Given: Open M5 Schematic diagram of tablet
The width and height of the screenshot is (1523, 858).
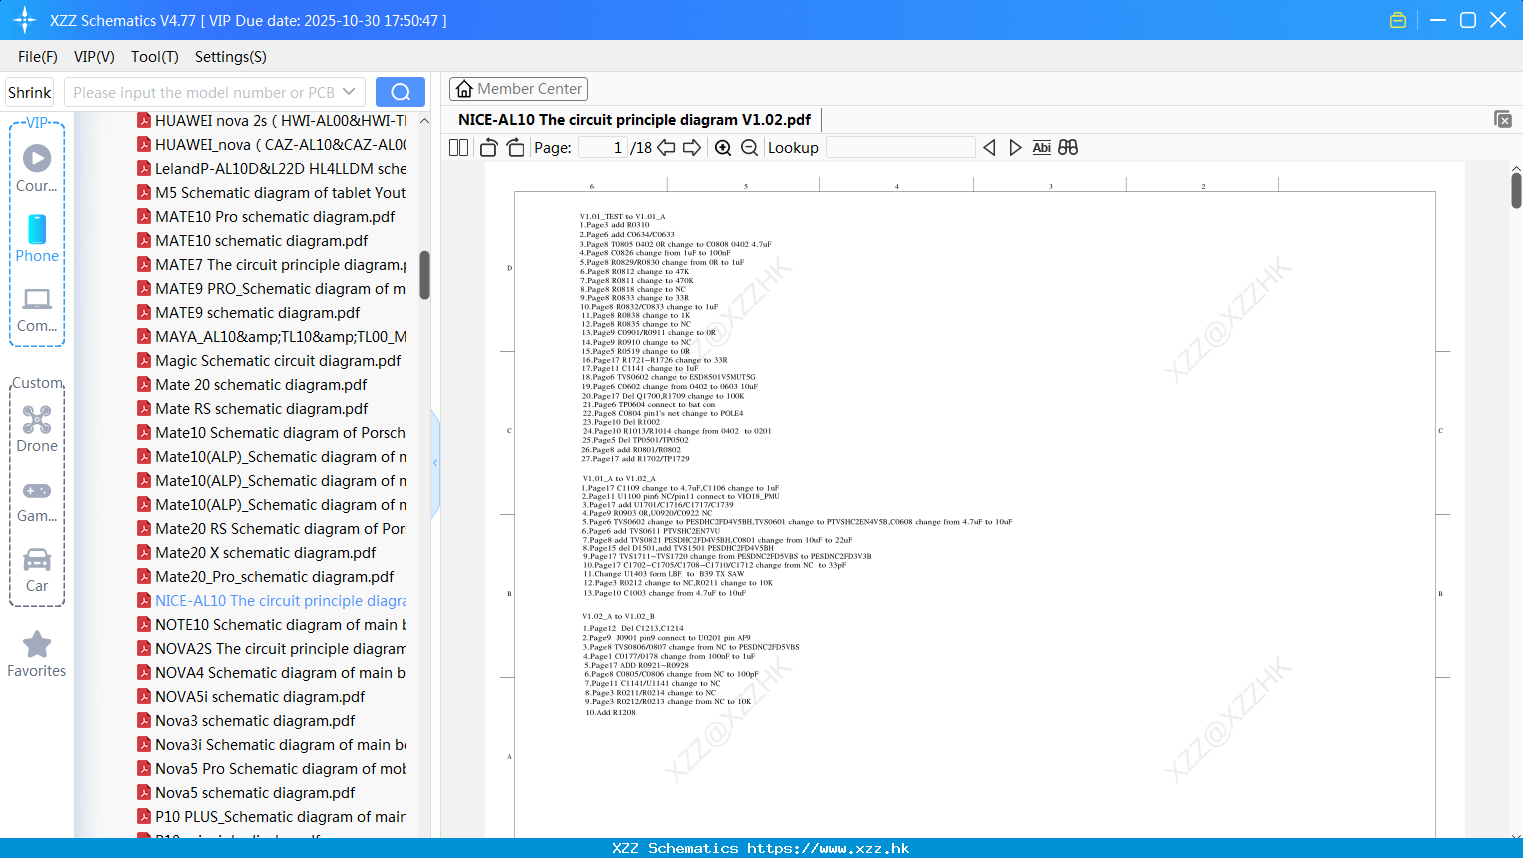Looking at the screenshot, I should pos(280,193).
